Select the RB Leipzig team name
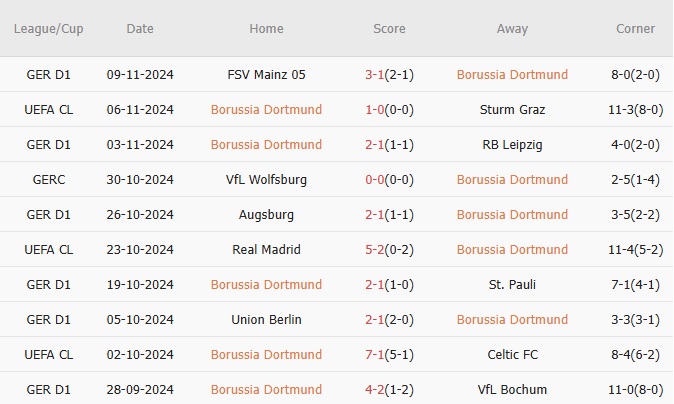The height and width of the screenshot is (404, 674). pos(512,144)
